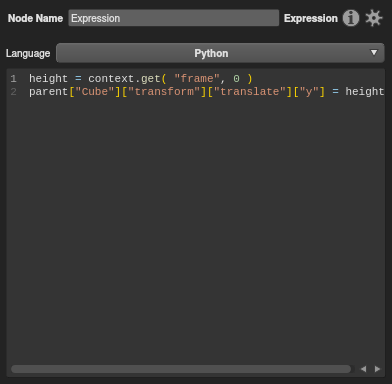392x384 pixels.
Task: Click the Expression node type label
Action: 311,18
